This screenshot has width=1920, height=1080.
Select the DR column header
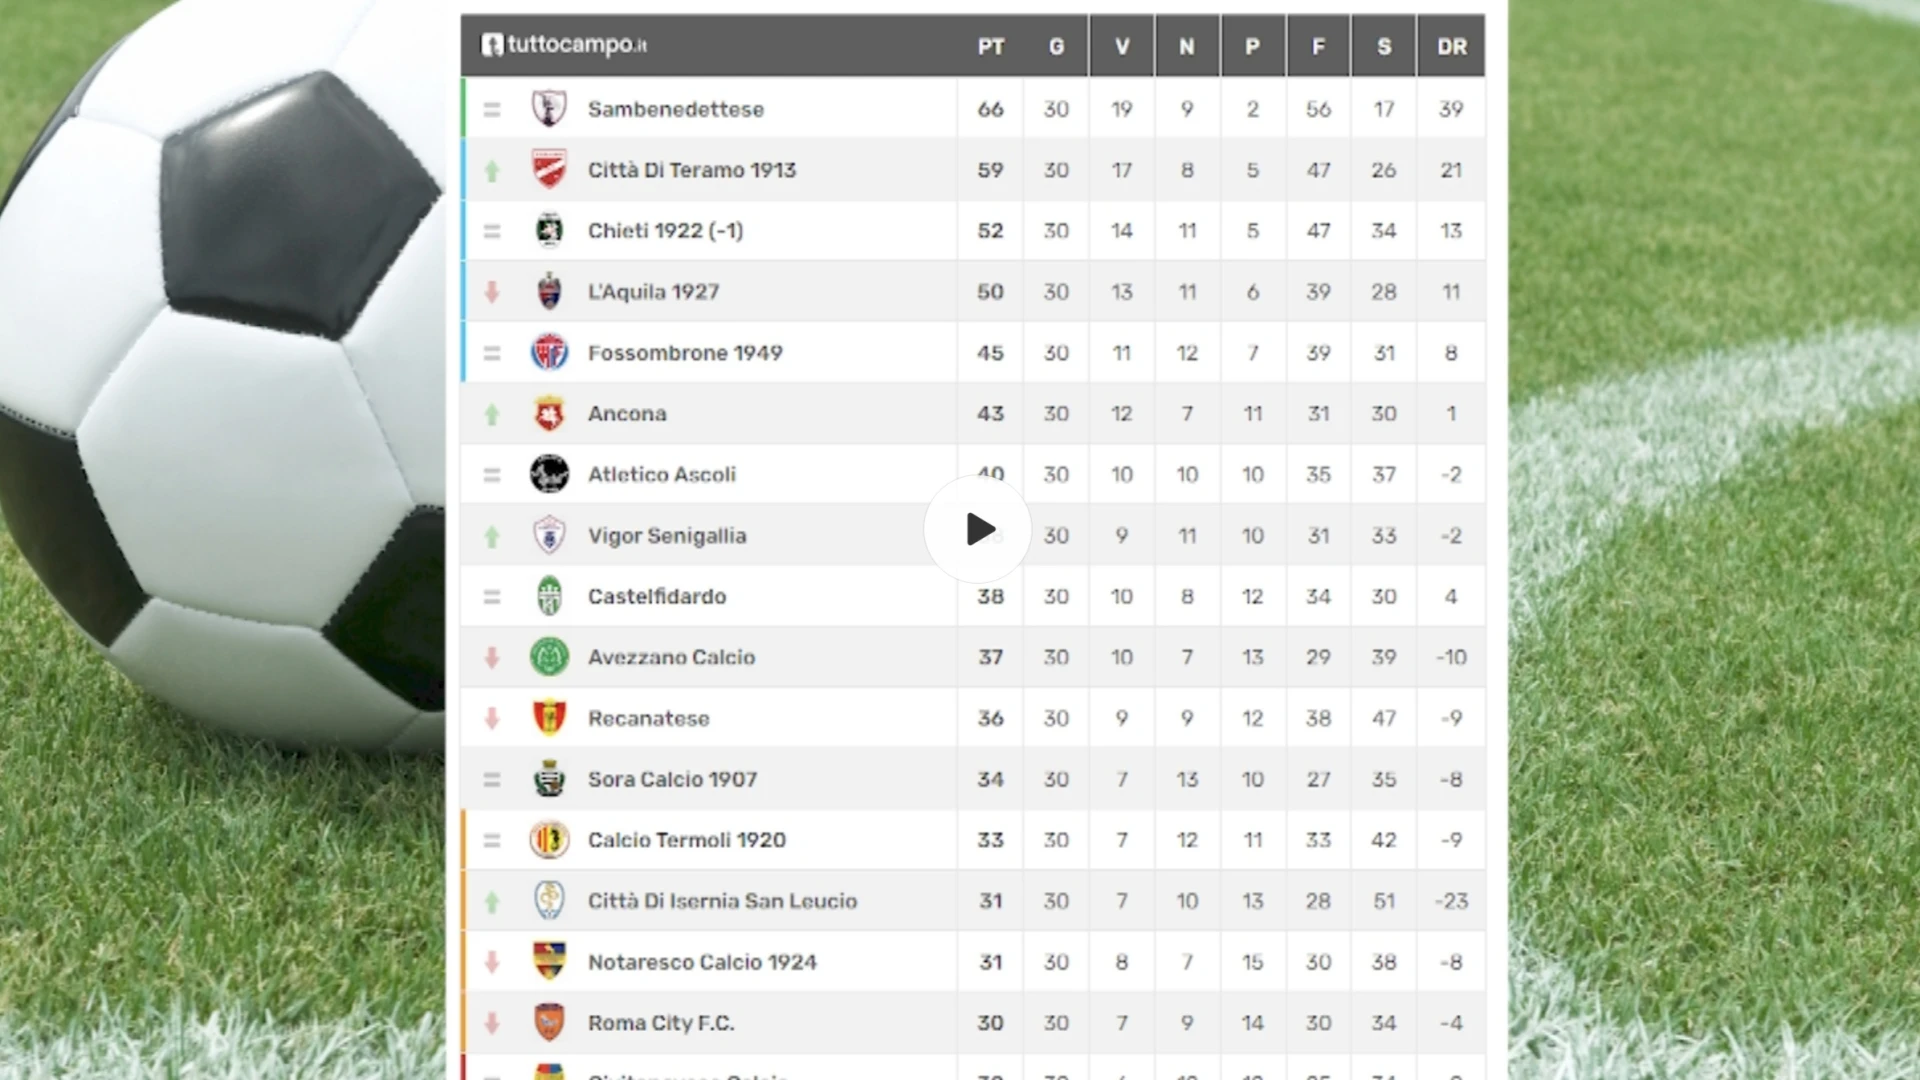(1452, 46)
